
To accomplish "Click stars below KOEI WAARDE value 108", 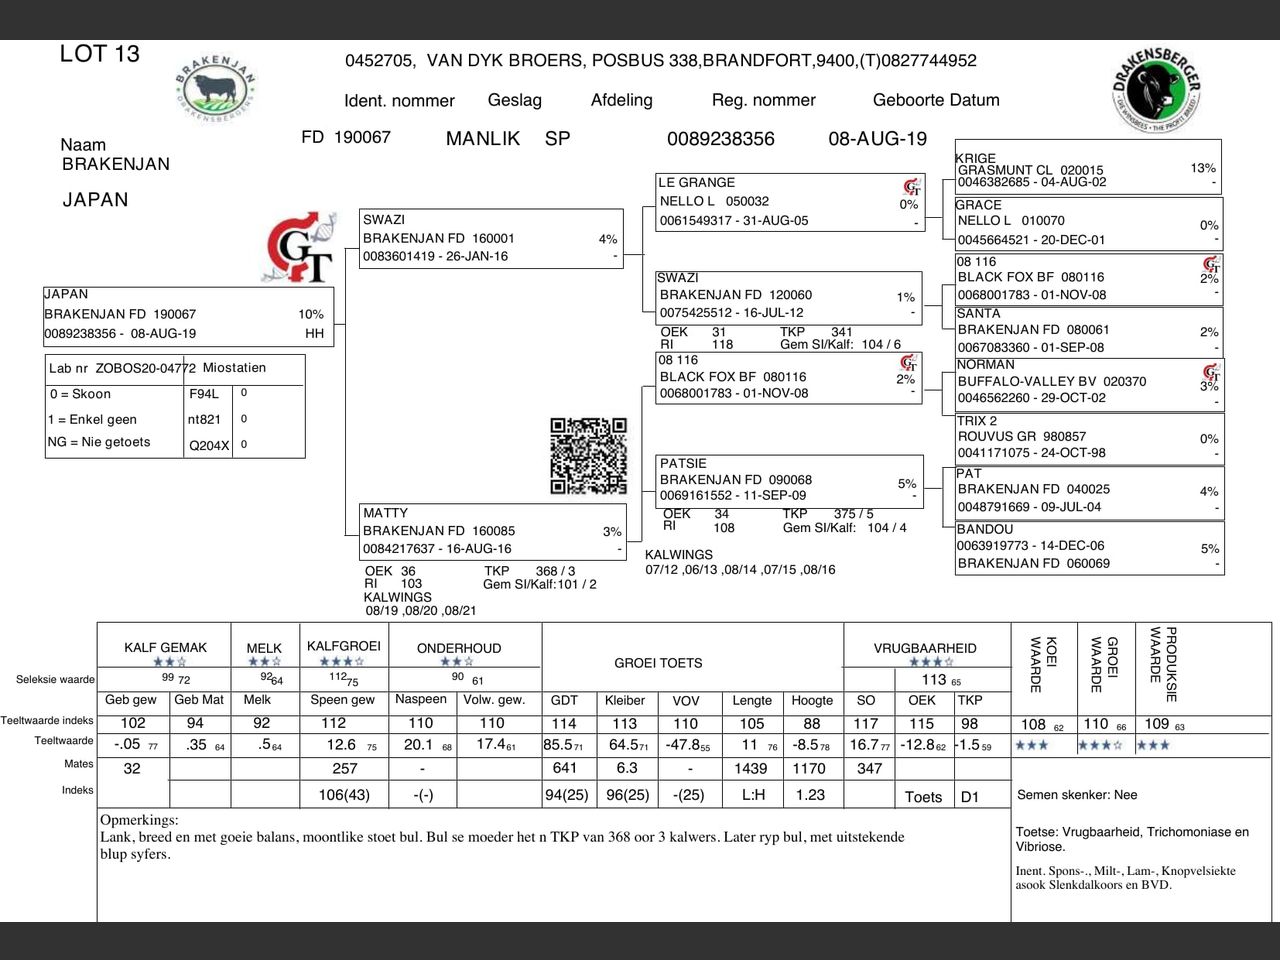I will point(1032,745).
